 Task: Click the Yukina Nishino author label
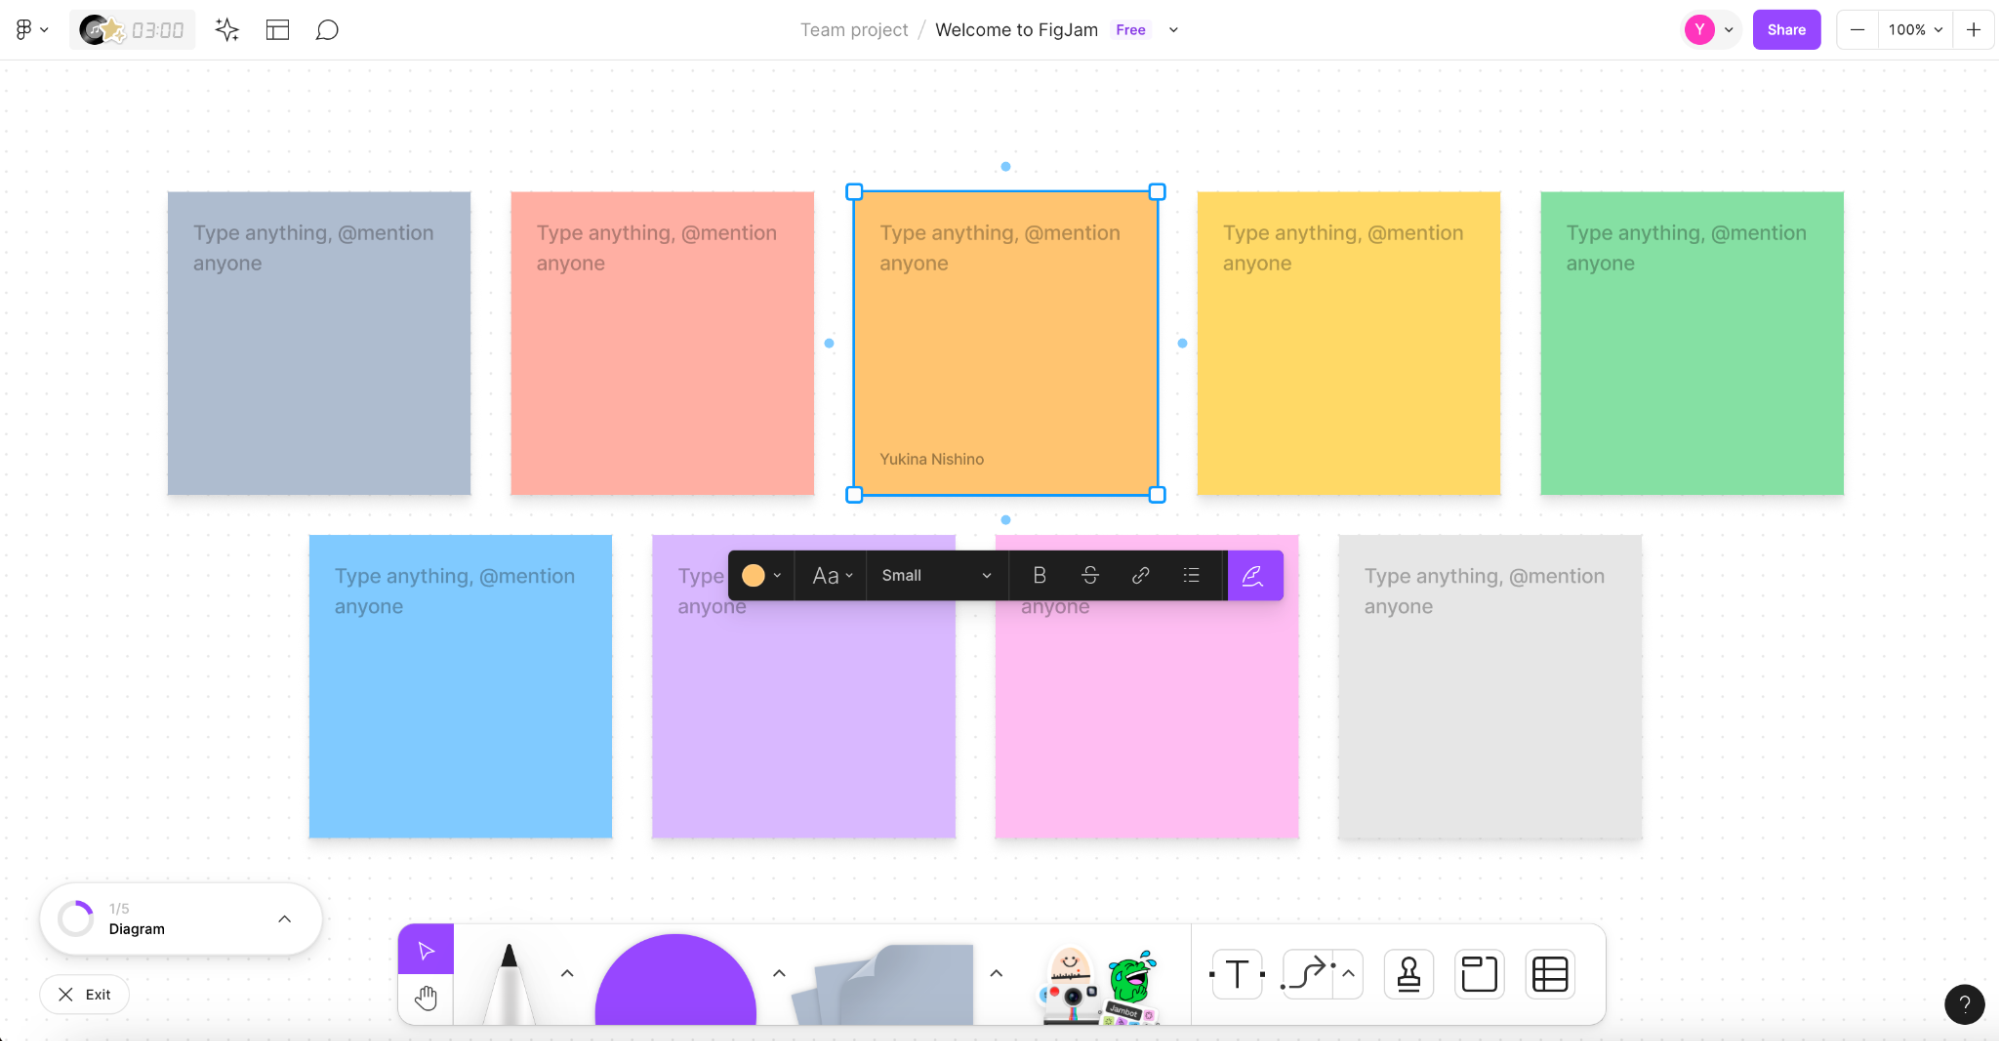tap(932, 459)
